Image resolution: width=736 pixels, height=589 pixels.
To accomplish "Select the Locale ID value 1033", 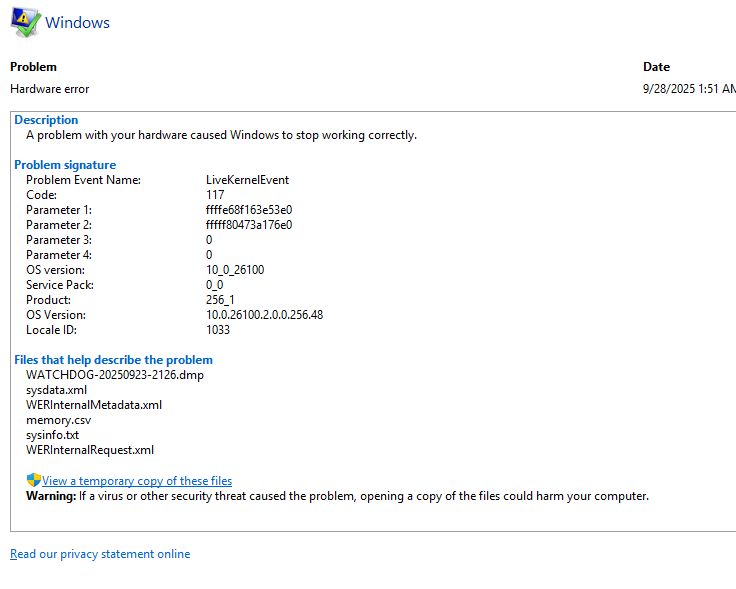I will click(218, 330).
